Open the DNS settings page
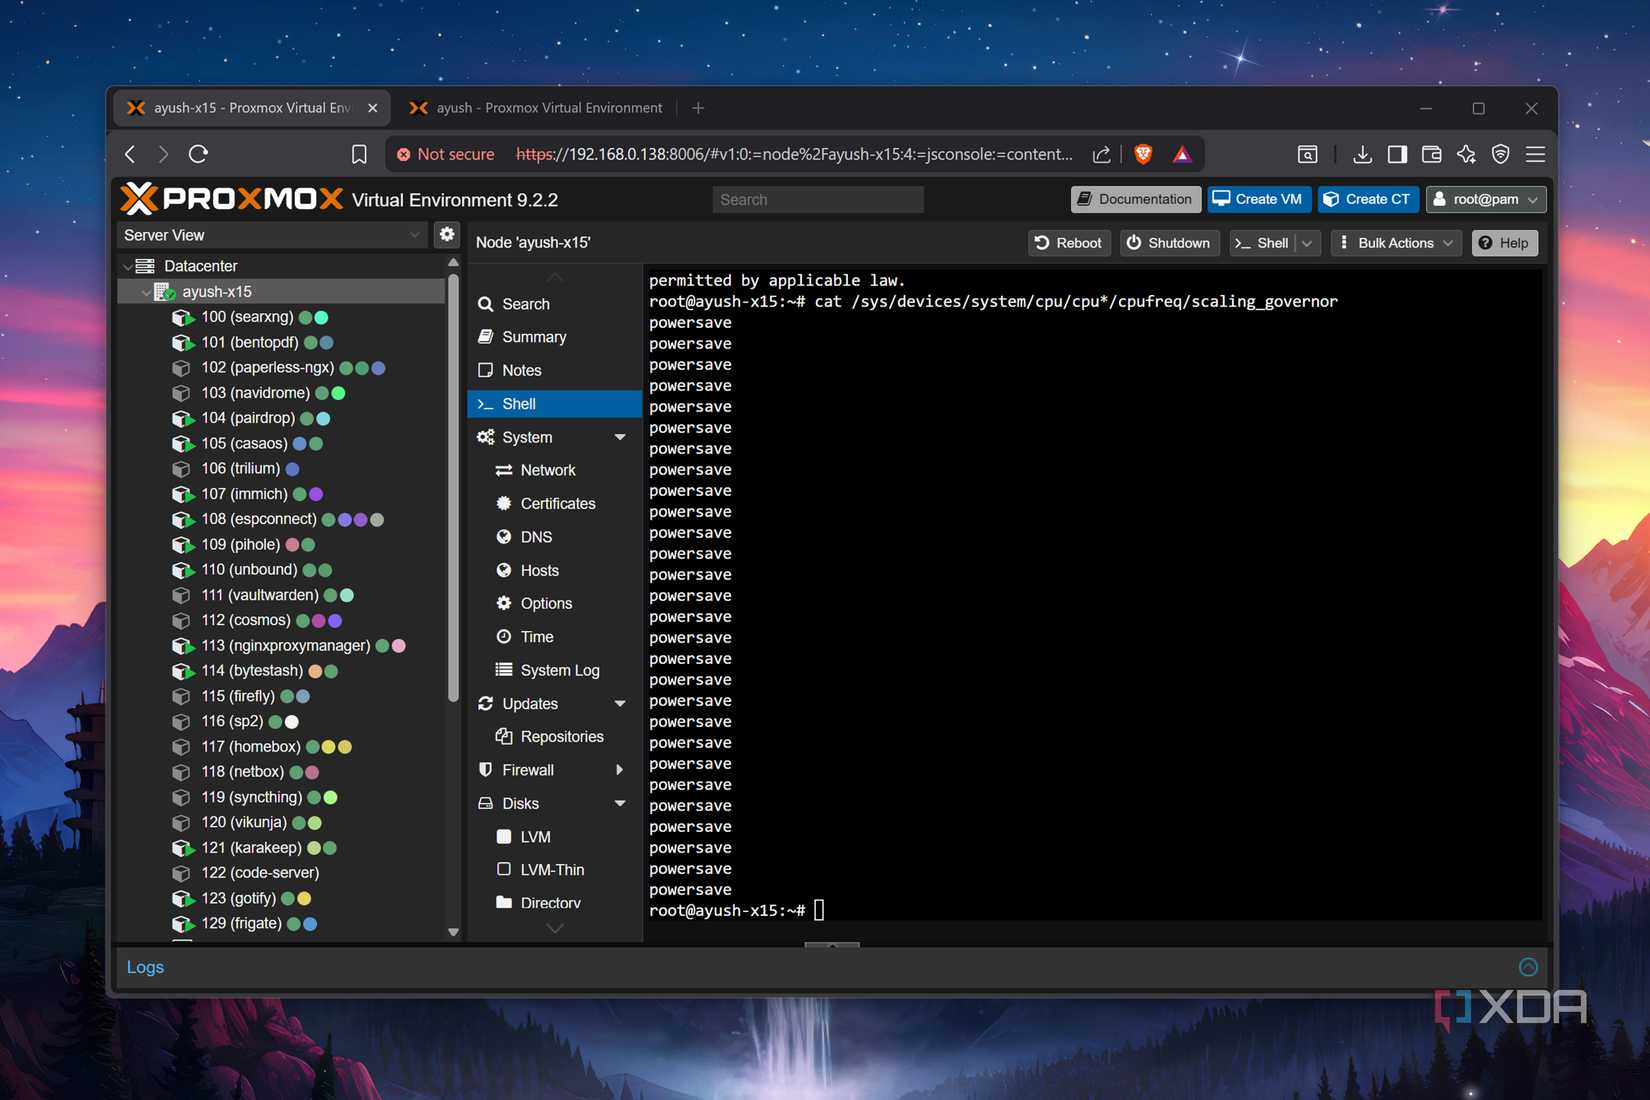This screenshot has height=1100, width=1650. click(x=554, y=537)
